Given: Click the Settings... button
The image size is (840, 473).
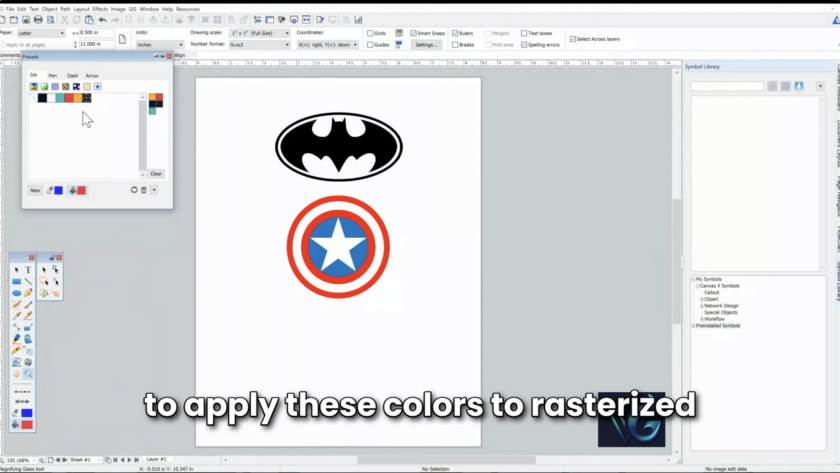Looking at the screenshot, I should point(426,45).
